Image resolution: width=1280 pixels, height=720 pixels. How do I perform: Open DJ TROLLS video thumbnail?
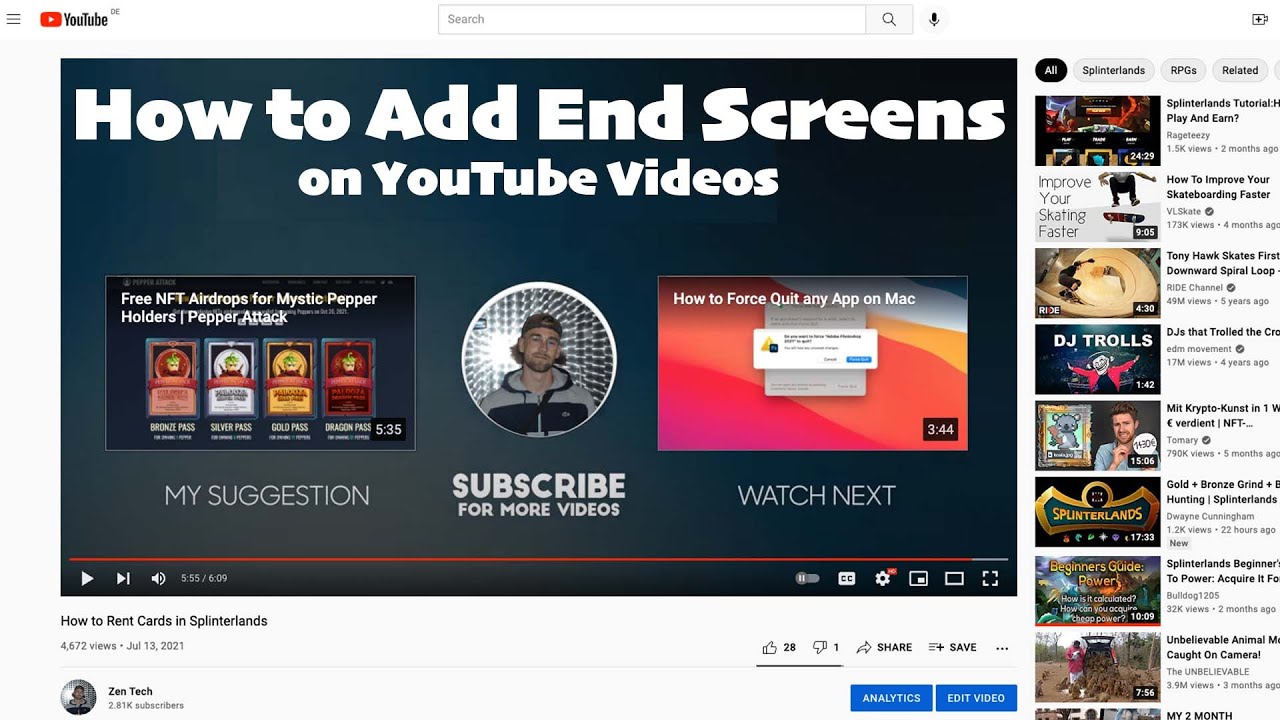coord(1097,359)
